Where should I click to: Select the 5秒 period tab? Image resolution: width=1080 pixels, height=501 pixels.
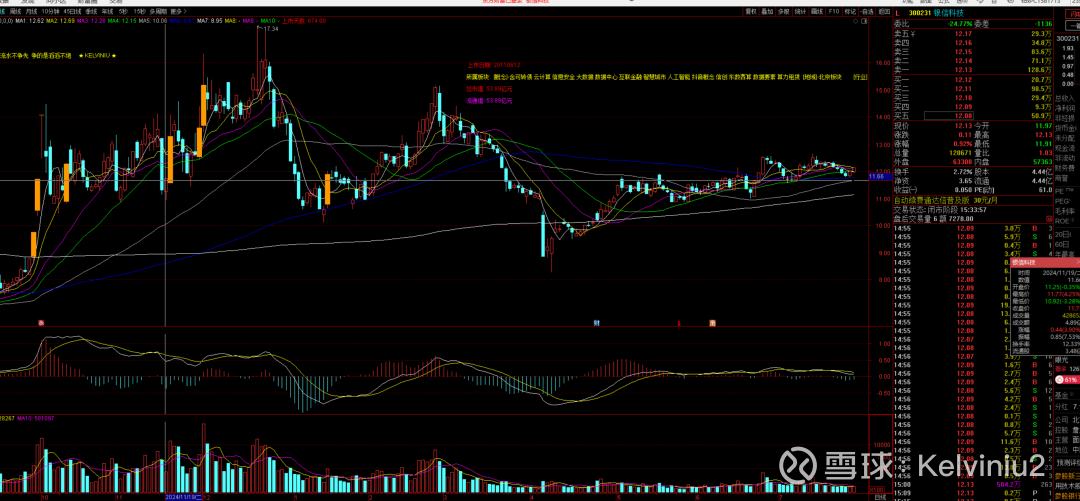point(123,12)
